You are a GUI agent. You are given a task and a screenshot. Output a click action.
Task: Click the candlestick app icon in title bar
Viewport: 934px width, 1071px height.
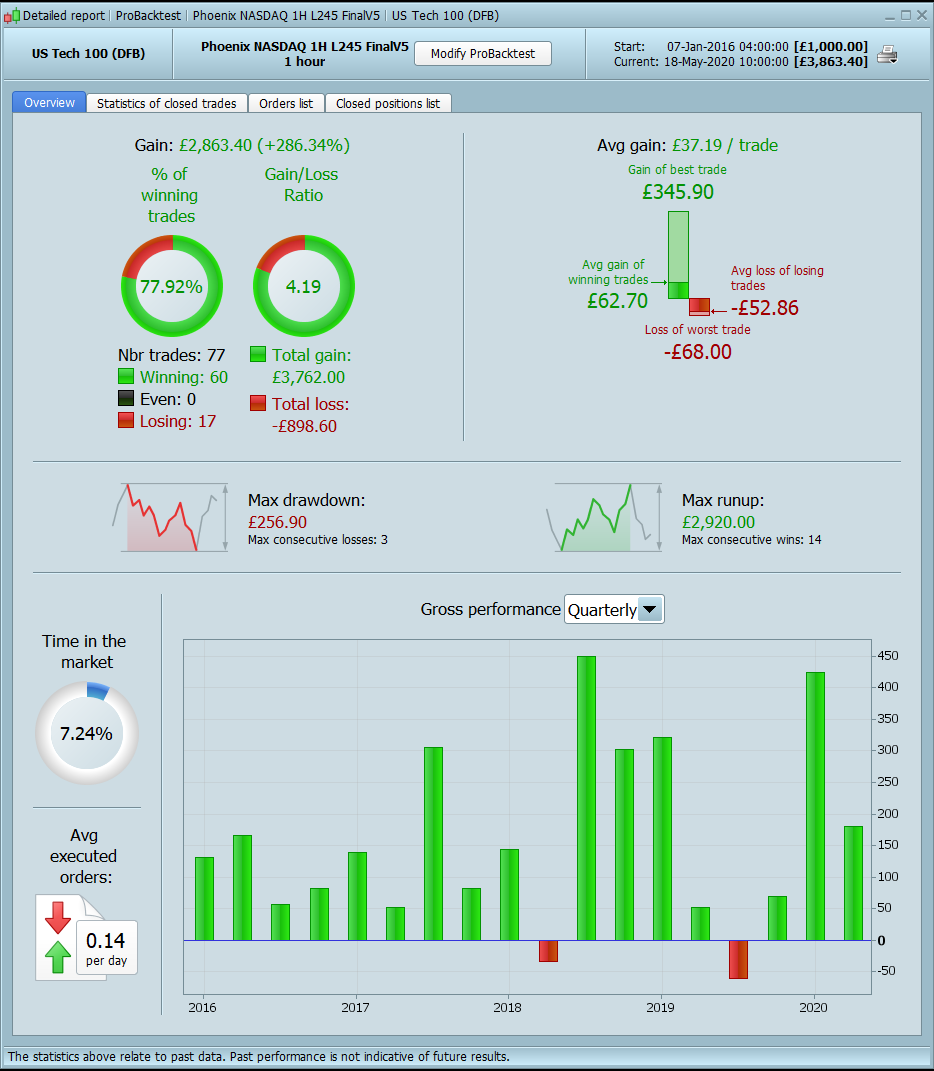12,15
